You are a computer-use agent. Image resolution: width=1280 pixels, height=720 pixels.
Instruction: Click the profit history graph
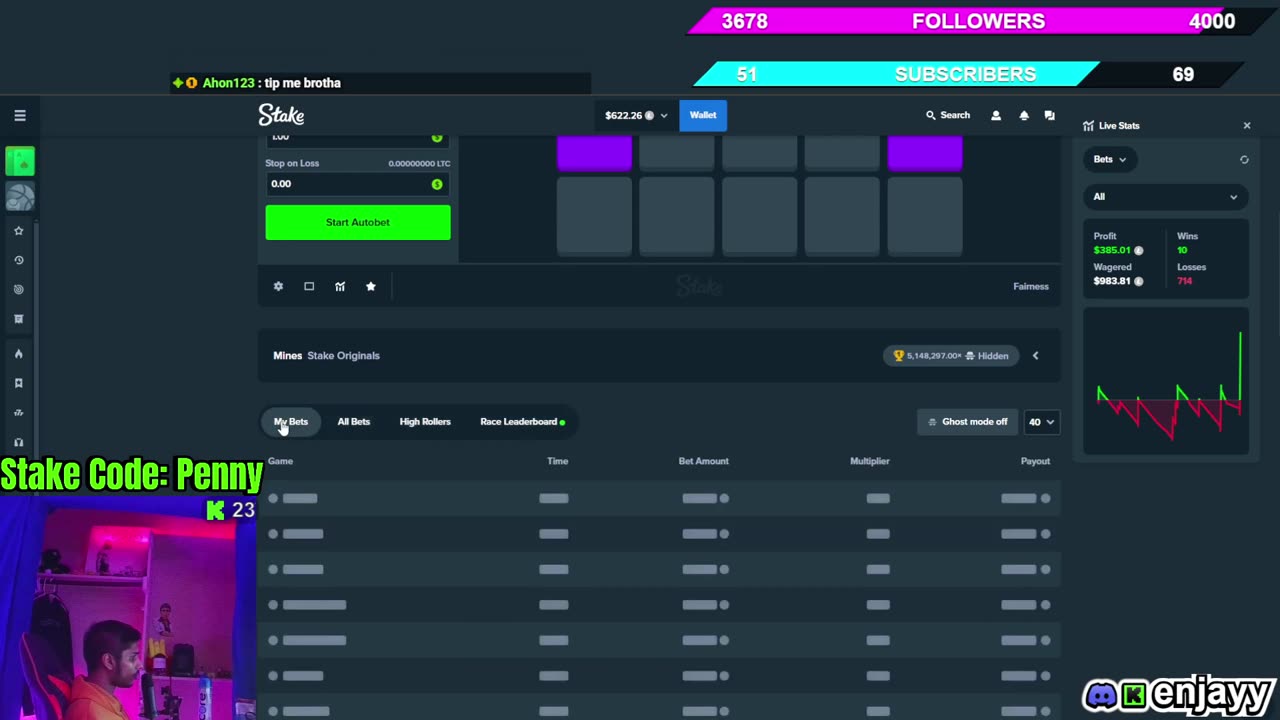pos(1166,382)
